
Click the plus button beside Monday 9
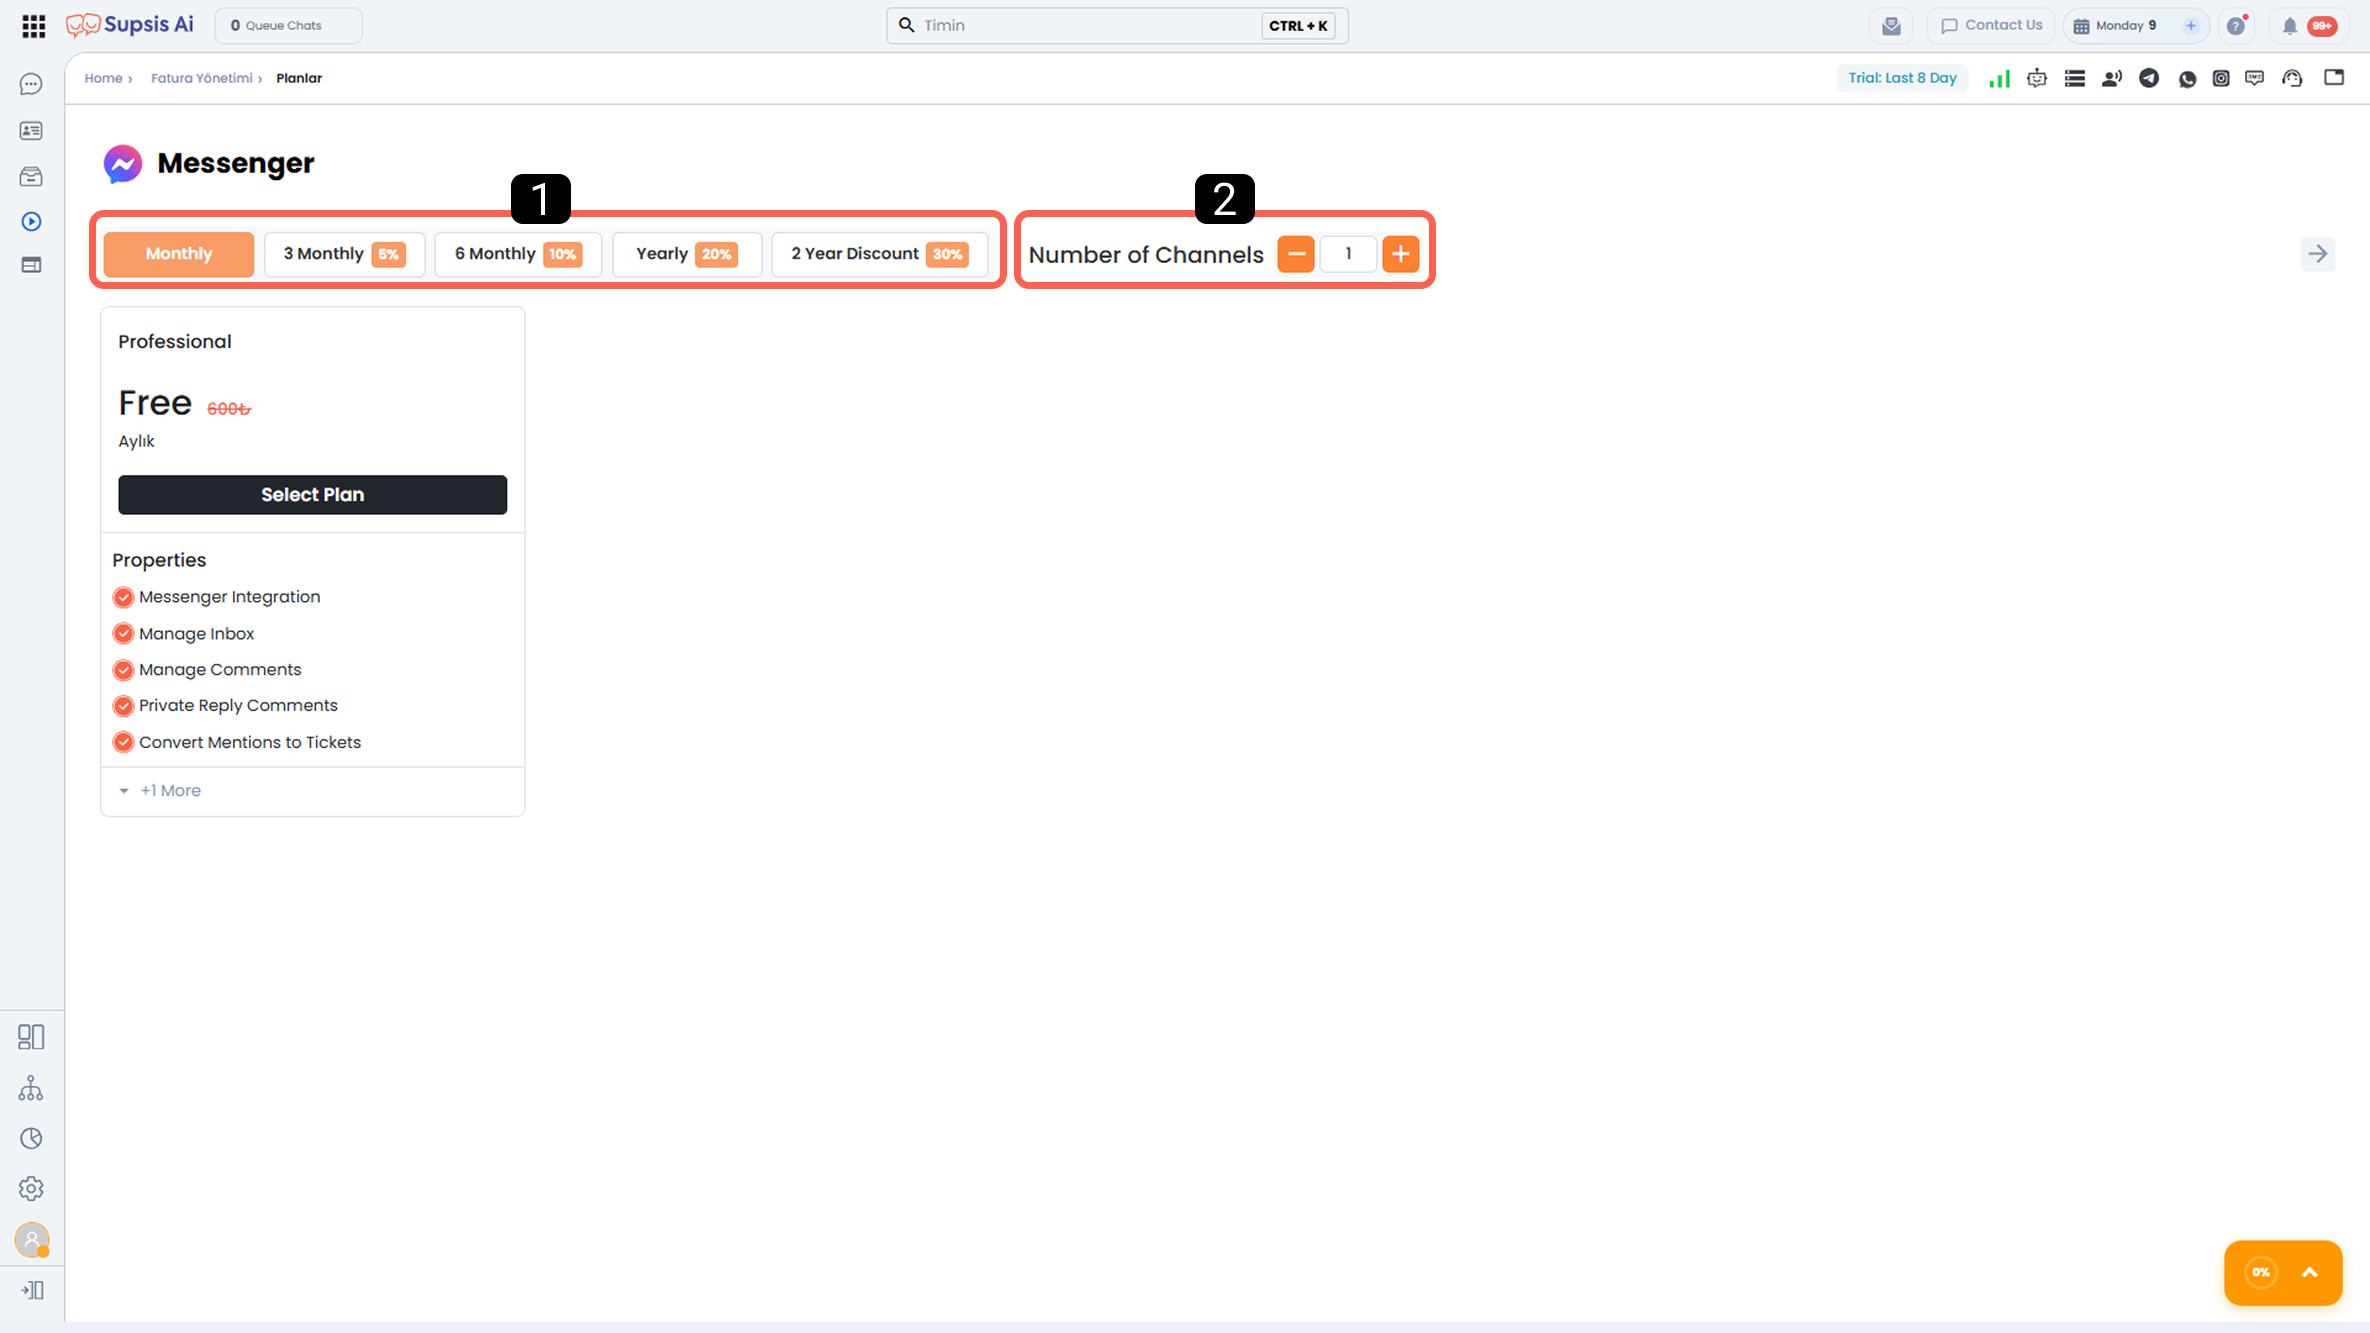point(2191,26)
